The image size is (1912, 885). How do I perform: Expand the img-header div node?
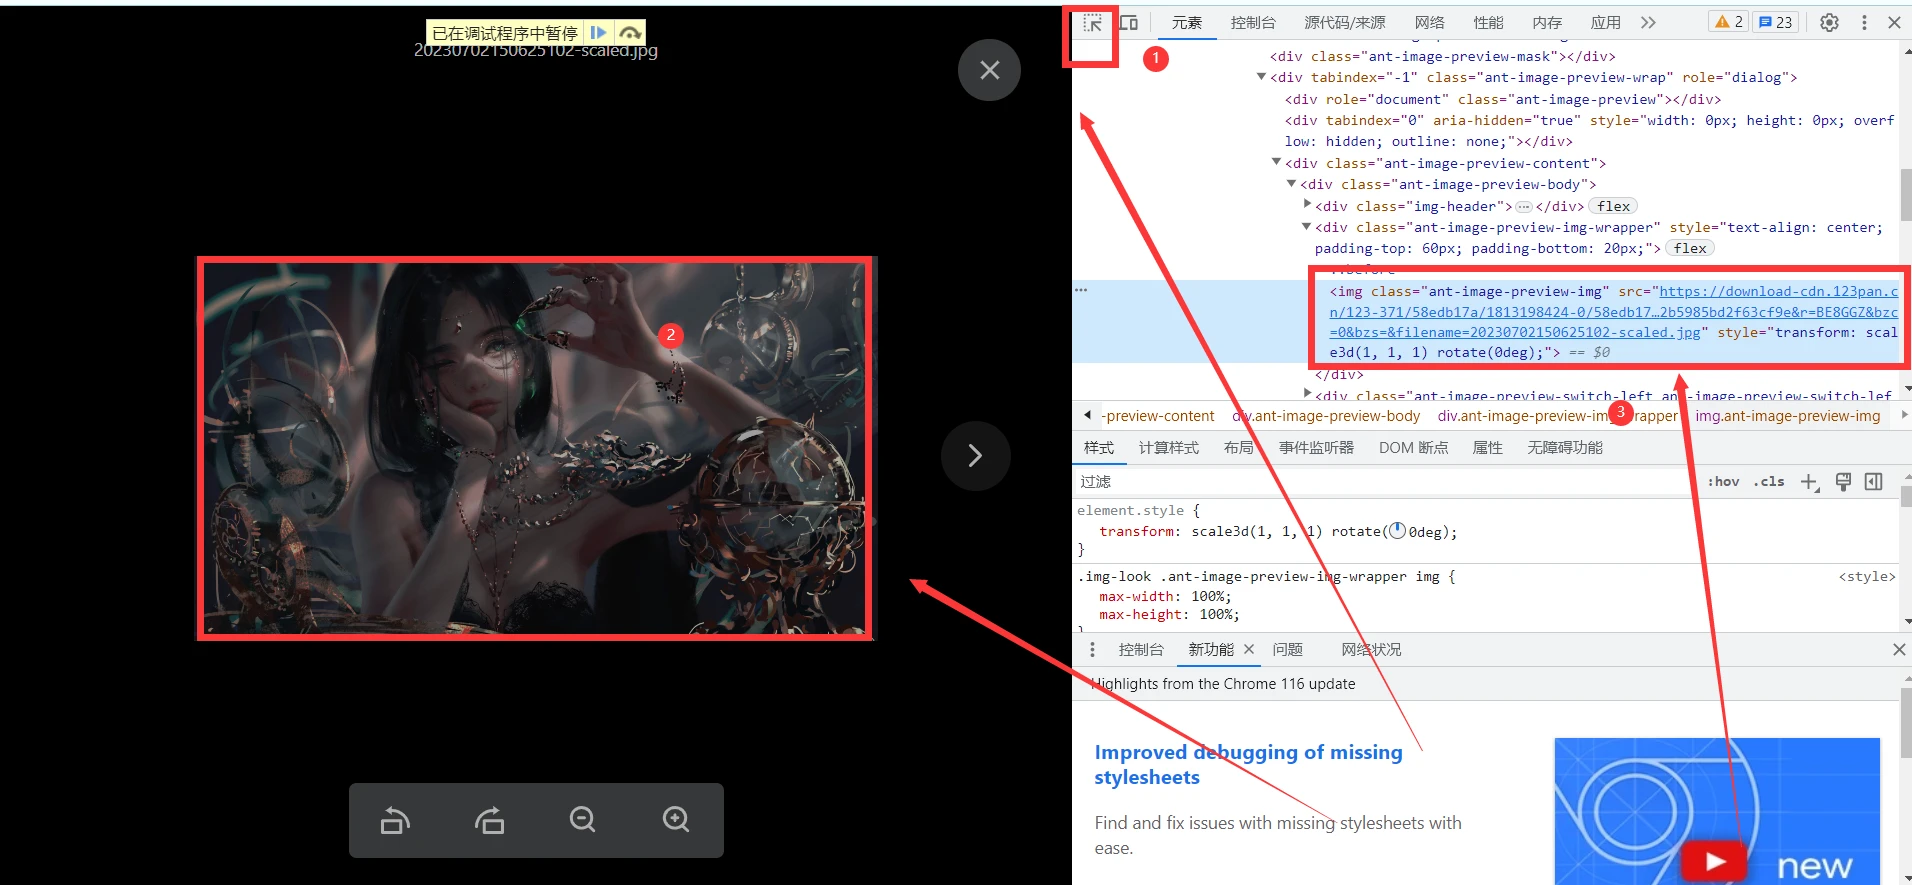click(1307, 205)
